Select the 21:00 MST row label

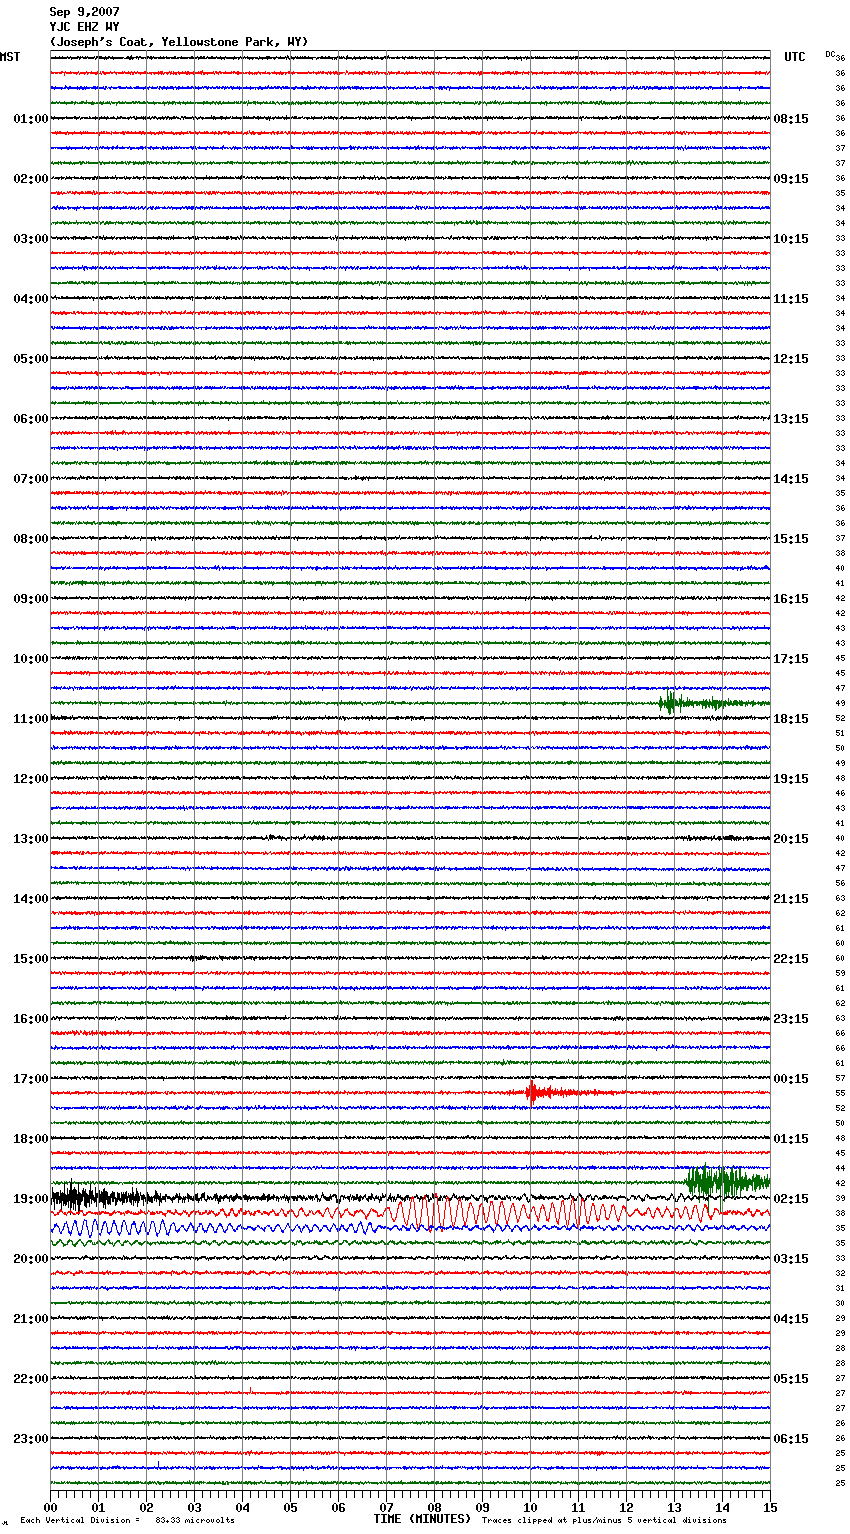tap(30, 1319)
